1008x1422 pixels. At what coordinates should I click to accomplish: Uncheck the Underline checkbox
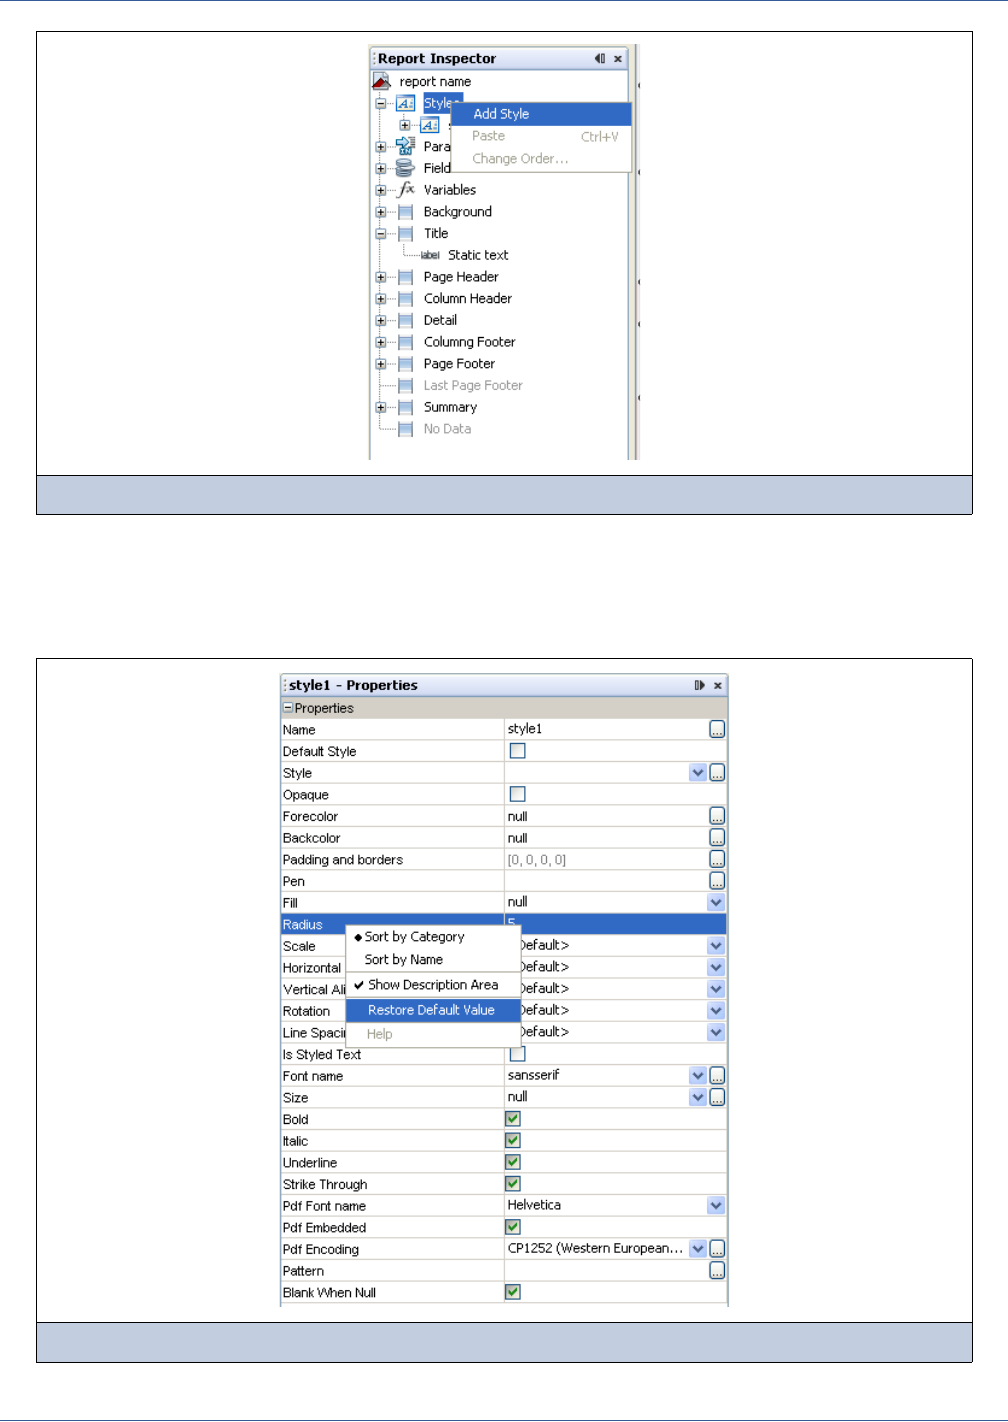(x=513, y=1162)
